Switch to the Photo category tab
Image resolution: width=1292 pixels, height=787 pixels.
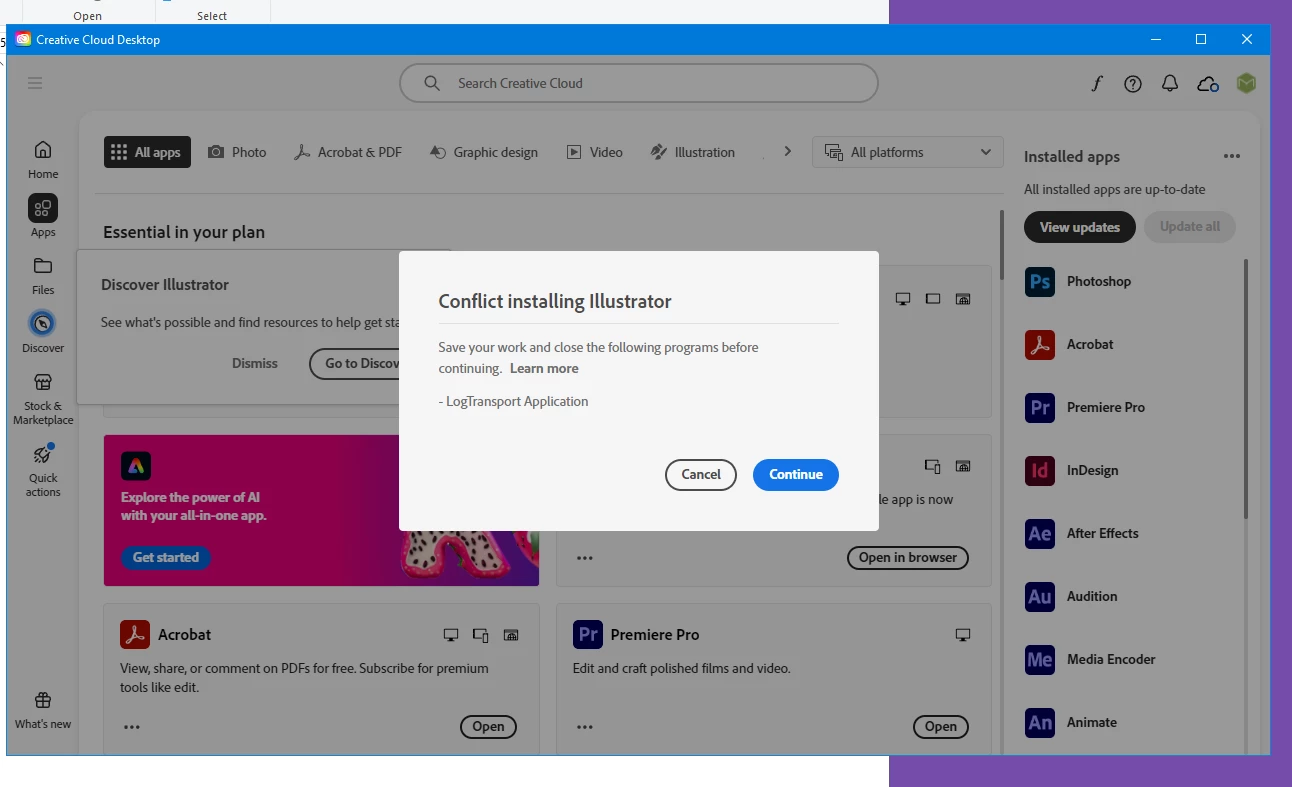(x=237, y=152)
